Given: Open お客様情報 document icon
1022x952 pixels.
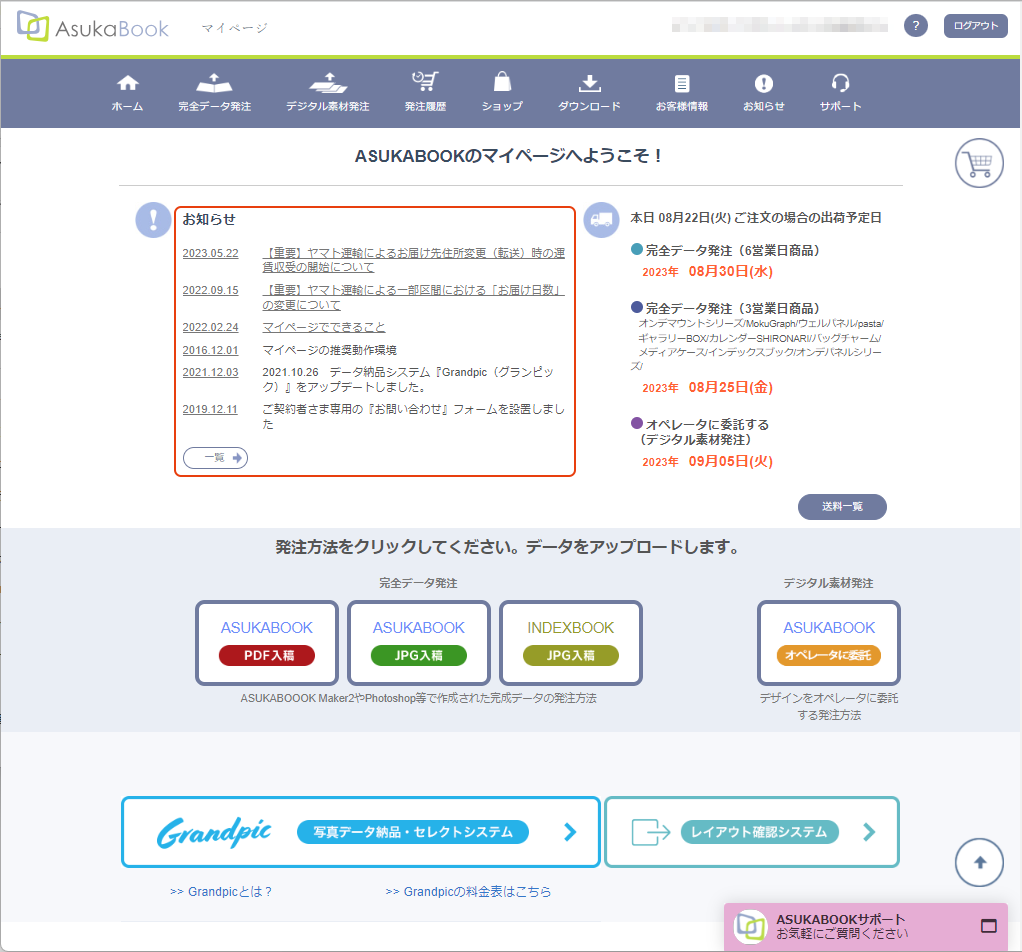Looking at the screenshot, I should 682,84.
